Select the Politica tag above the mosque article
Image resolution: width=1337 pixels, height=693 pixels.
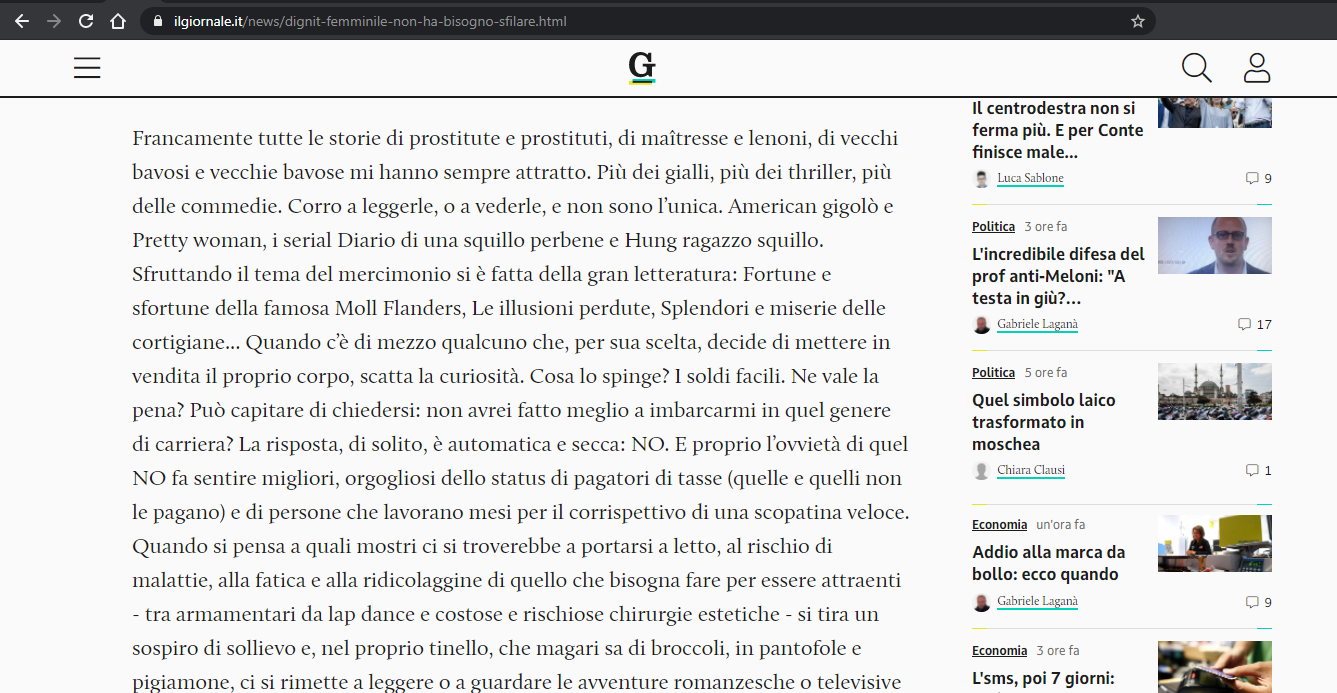[x=993, y=373]
